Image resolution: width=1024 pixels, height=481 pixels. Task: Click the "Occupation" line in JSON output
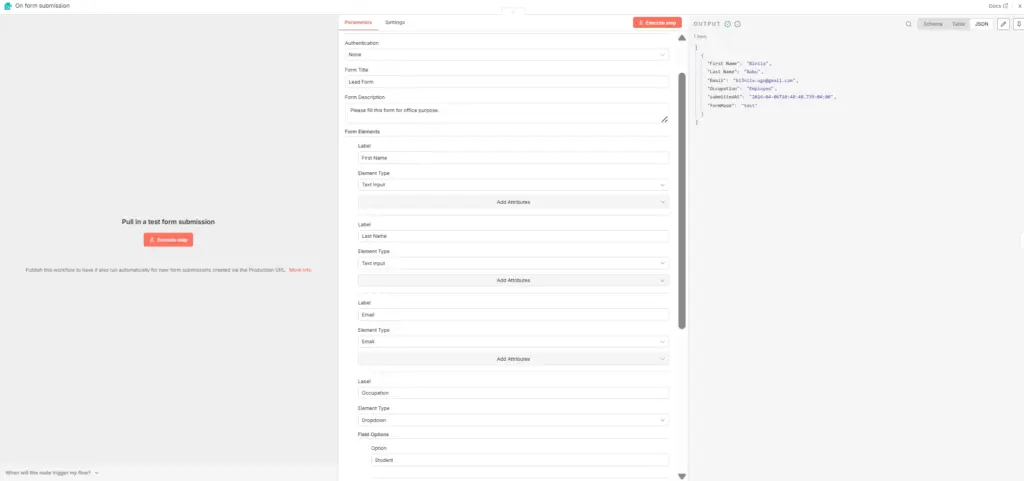tap(742, 88)
